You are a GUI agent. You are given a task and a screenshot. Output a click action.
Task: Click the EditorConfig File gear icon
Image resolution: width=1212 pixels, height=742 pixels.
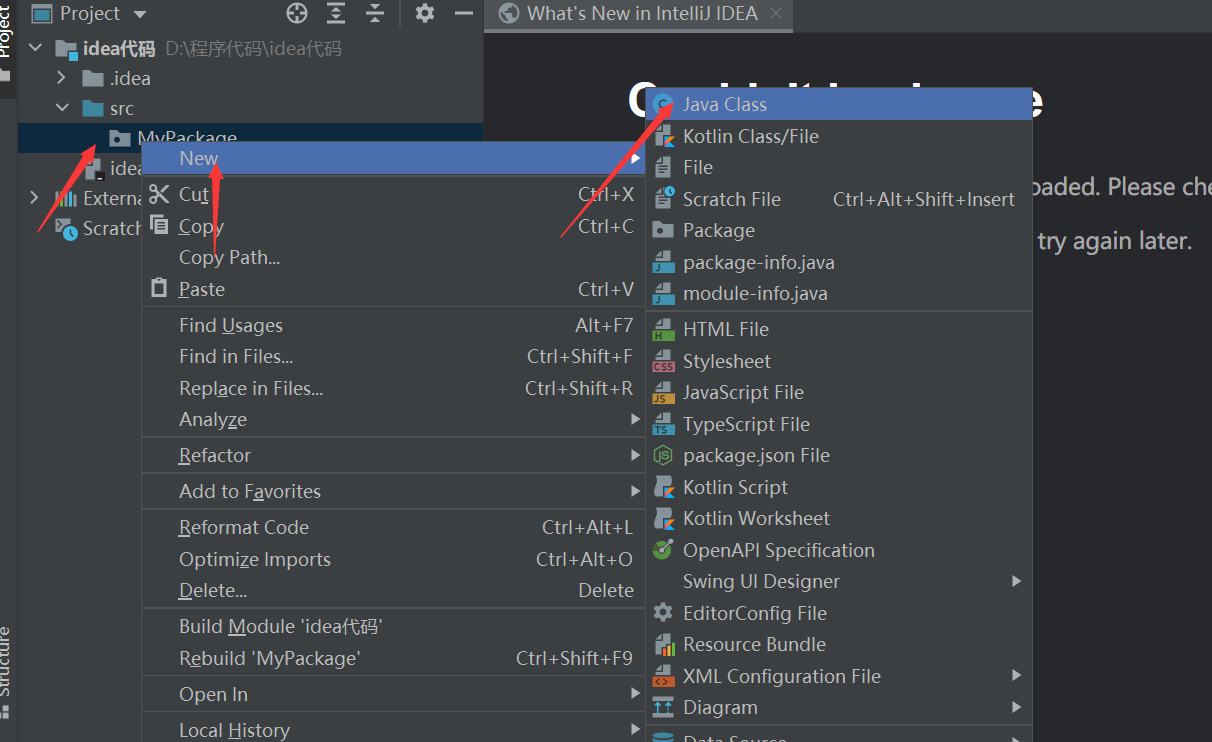coord(663,613)
